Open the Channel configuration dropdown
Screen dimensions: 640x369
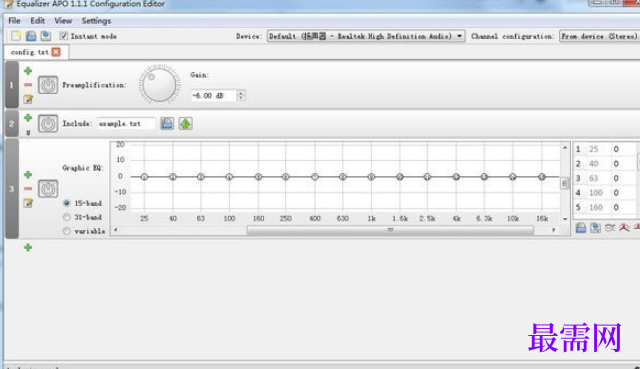[599, 36]
